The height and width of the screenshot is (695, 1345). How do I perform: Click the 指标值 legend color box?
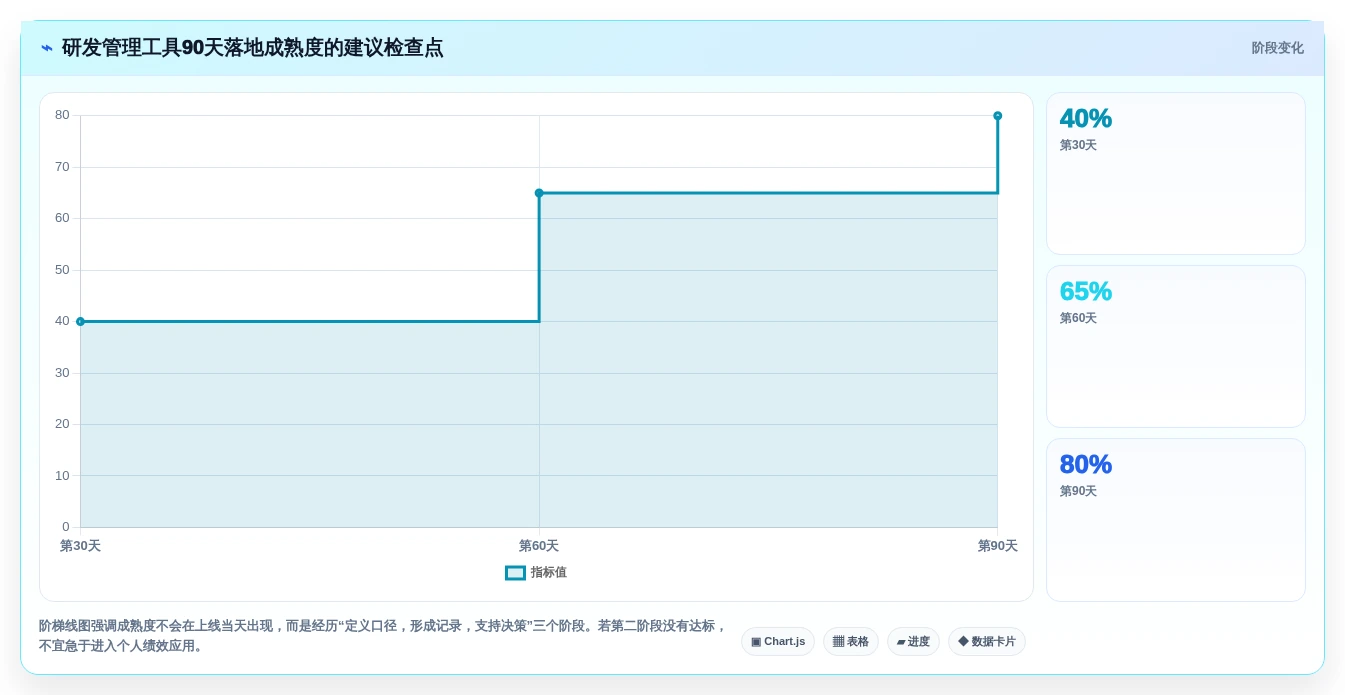[x=515, y=573]
